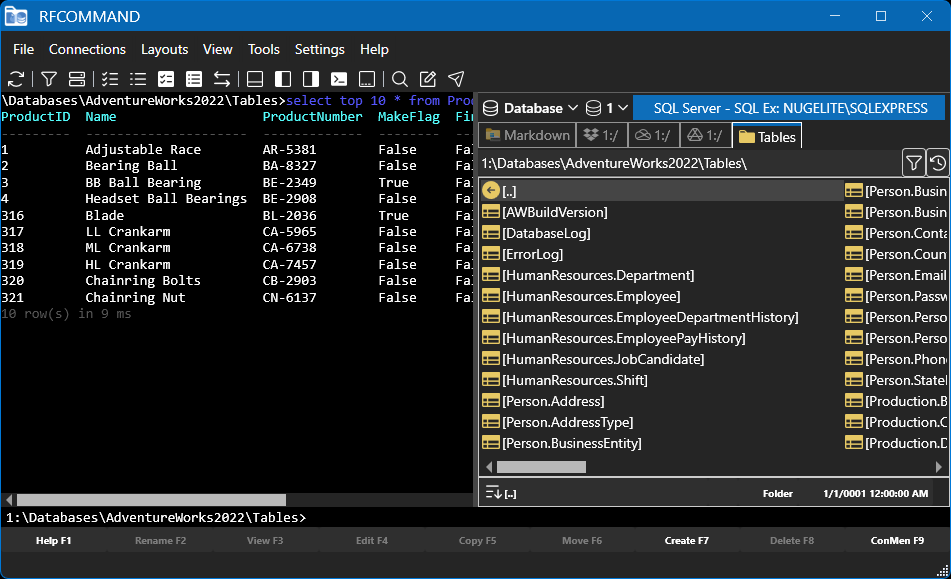
Task: Click the file list scroll left arrow
Action: click(x=489, y=467)
